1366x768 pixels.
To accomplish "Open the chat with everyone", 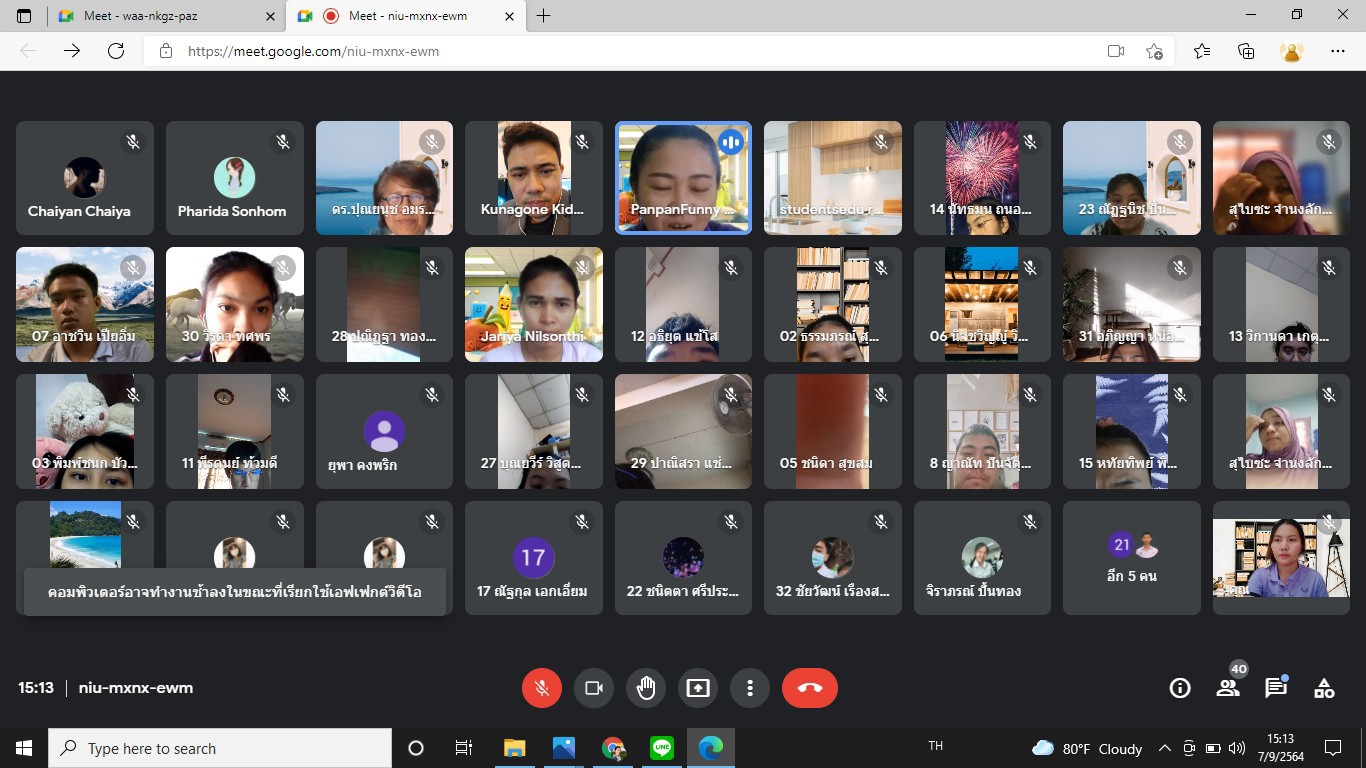I will [x=1276, y=688].
